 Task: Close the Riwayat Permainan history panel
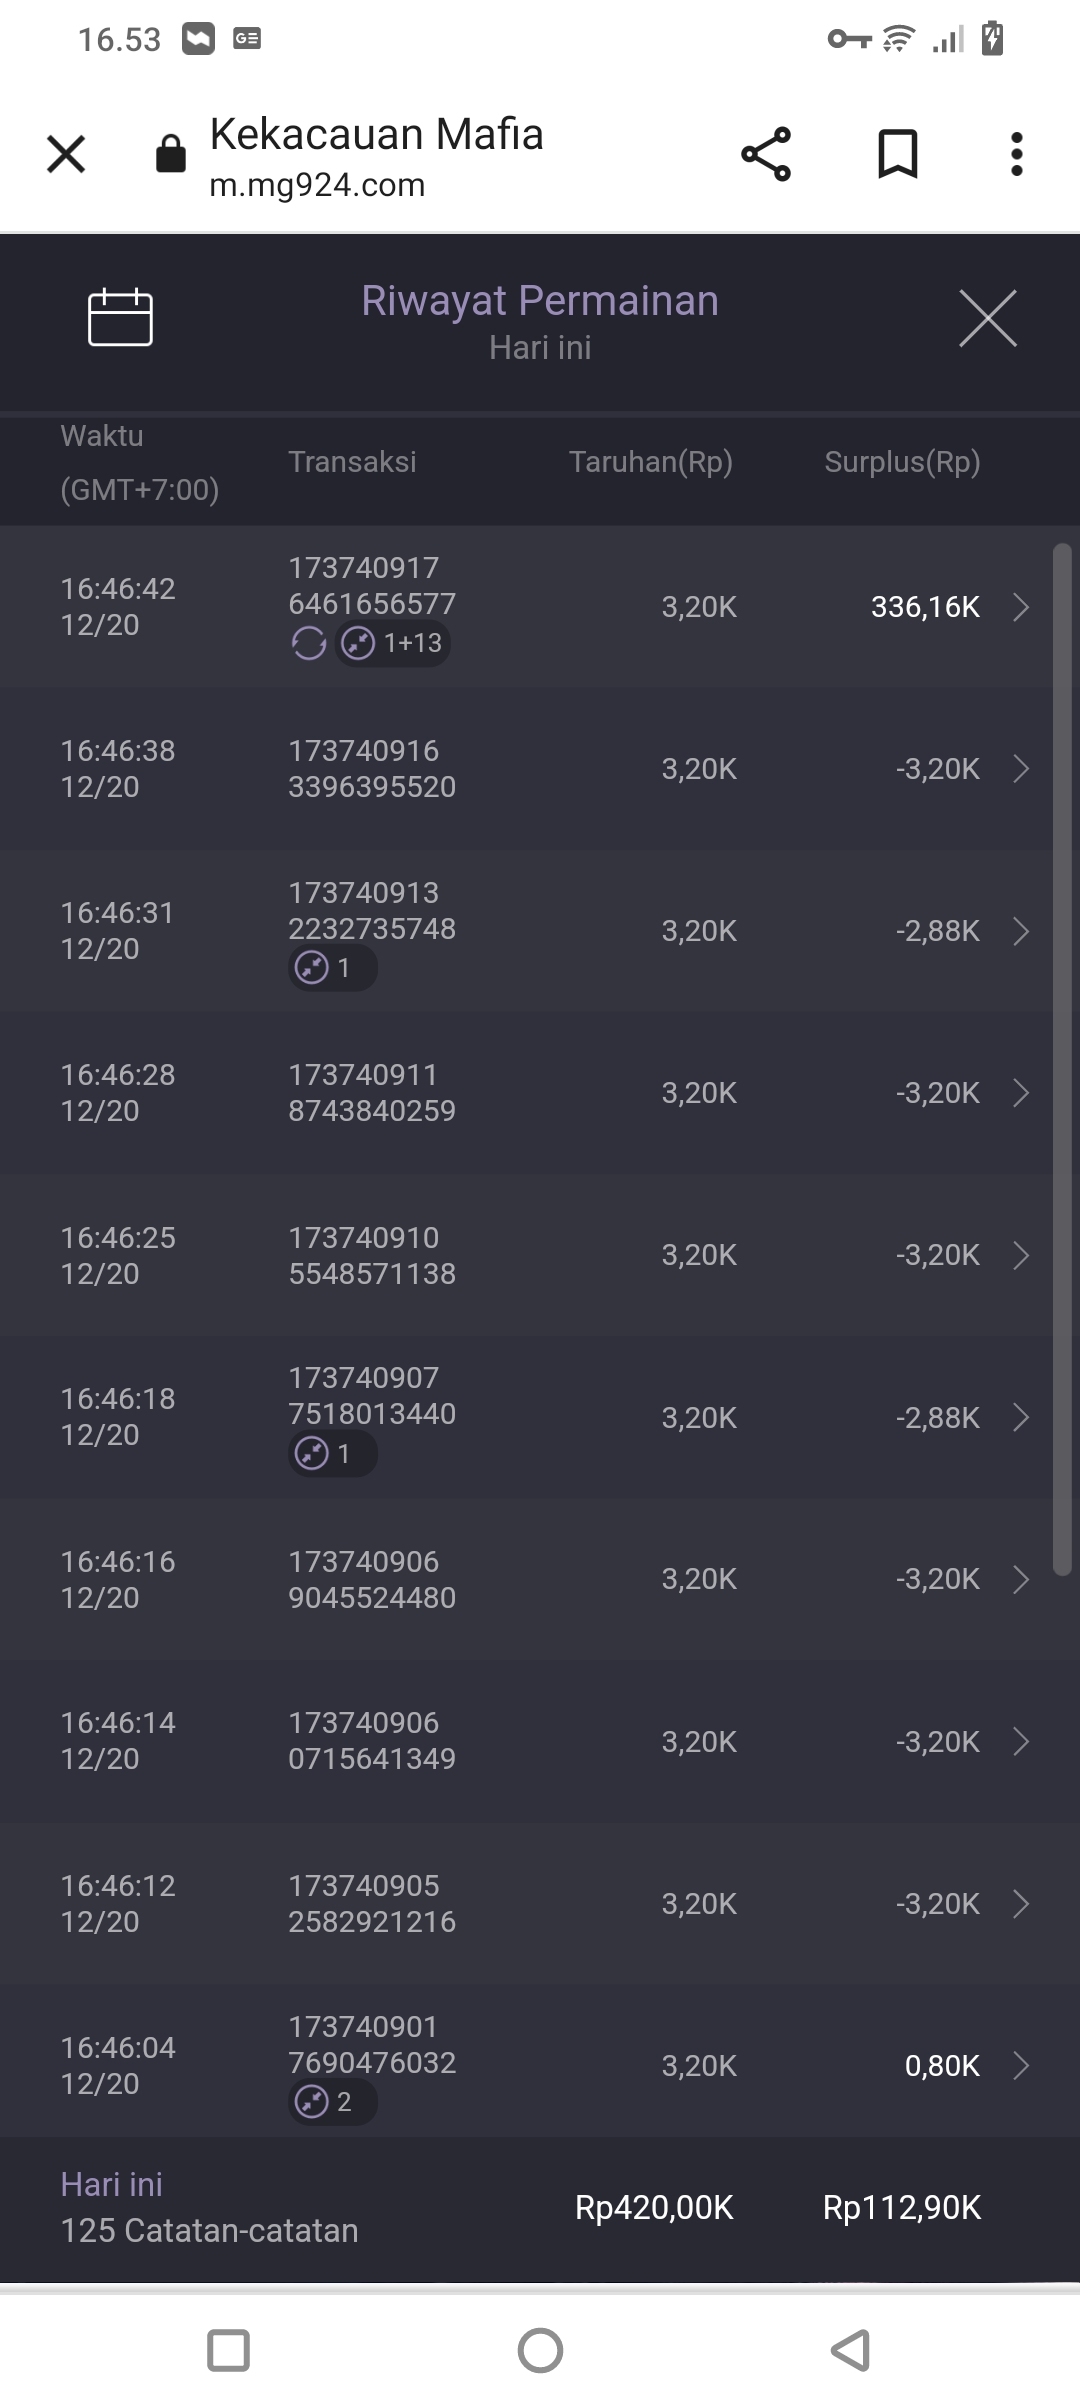click(987, 319)
